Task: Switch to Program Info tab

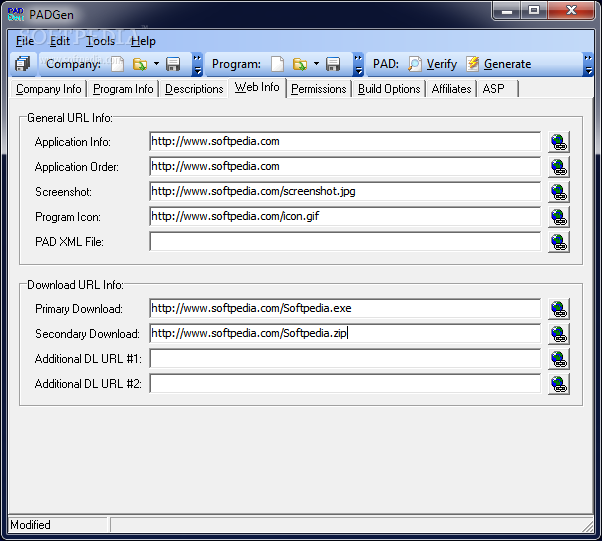Action: [x=123, y=89]
